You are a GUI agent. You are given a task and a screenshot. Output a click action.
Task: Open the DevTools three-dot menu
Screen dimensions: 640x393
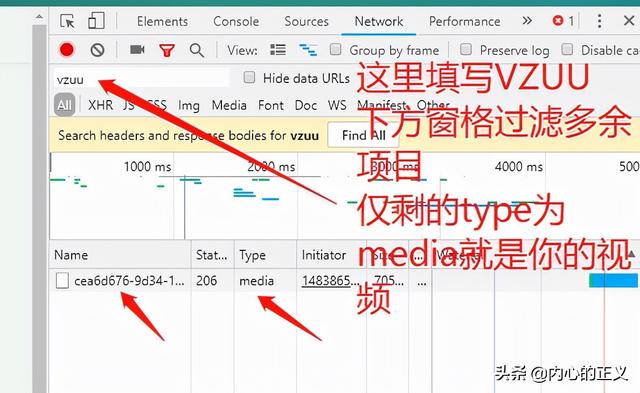tap(599, 21)
